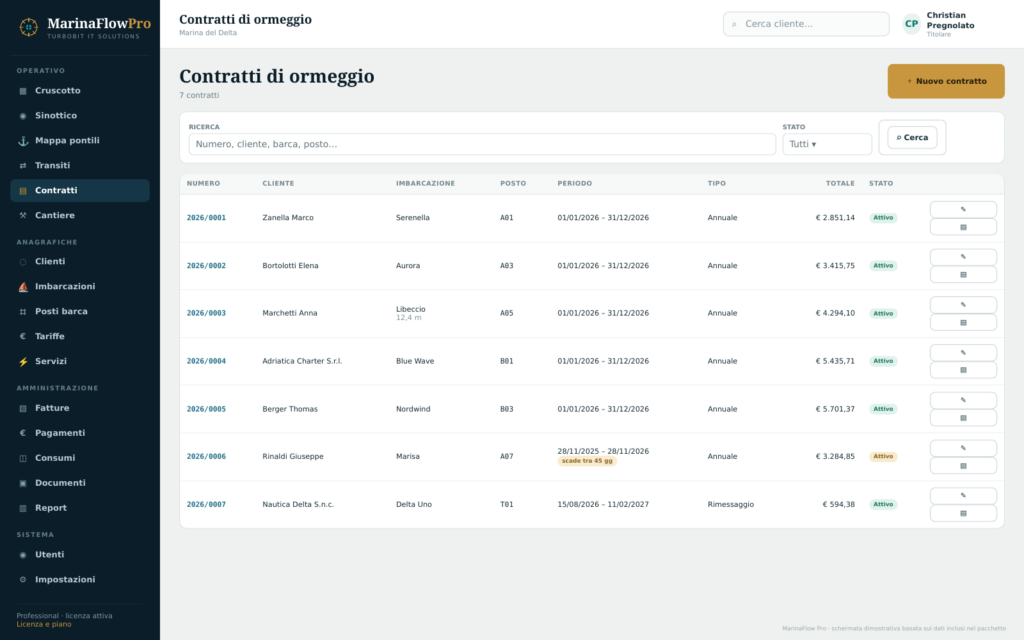This screenshot has width=1024, height=640.
Task: Click document icon for Bortolotti Elena row
Action: pyautogui.click(x=963, y=275)
